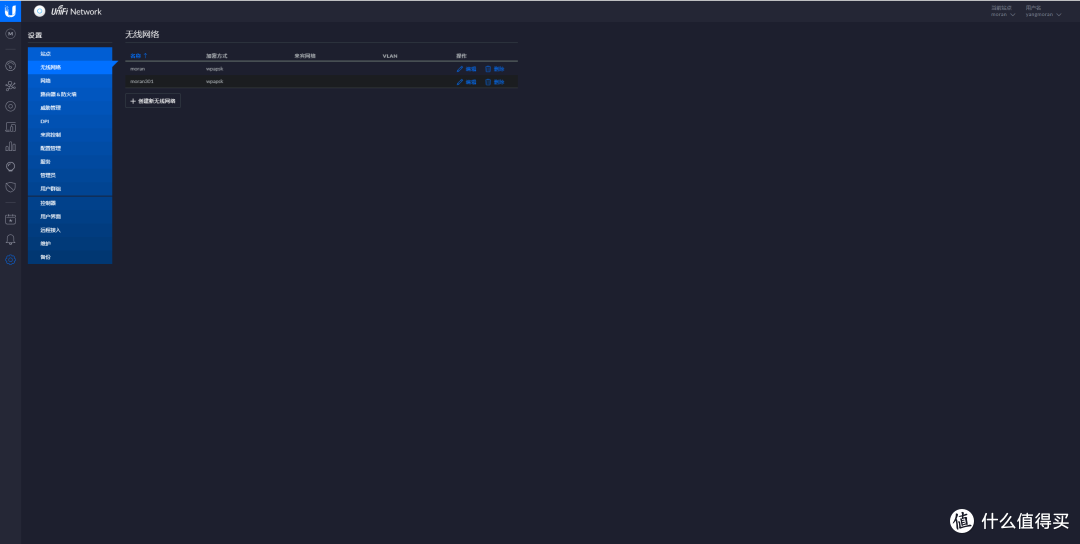Open the yangmoran user dropdown

click(x=1043, y=14)
